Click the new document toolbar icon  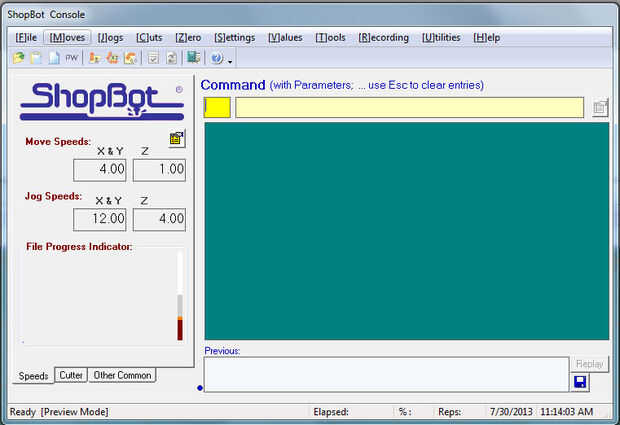(x=54, y=58)
